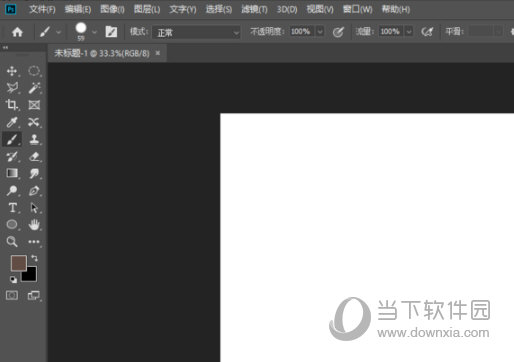Switch to the 未标题-1 document tab
Viewport: 514px width, 362px height.
point(102,53)
